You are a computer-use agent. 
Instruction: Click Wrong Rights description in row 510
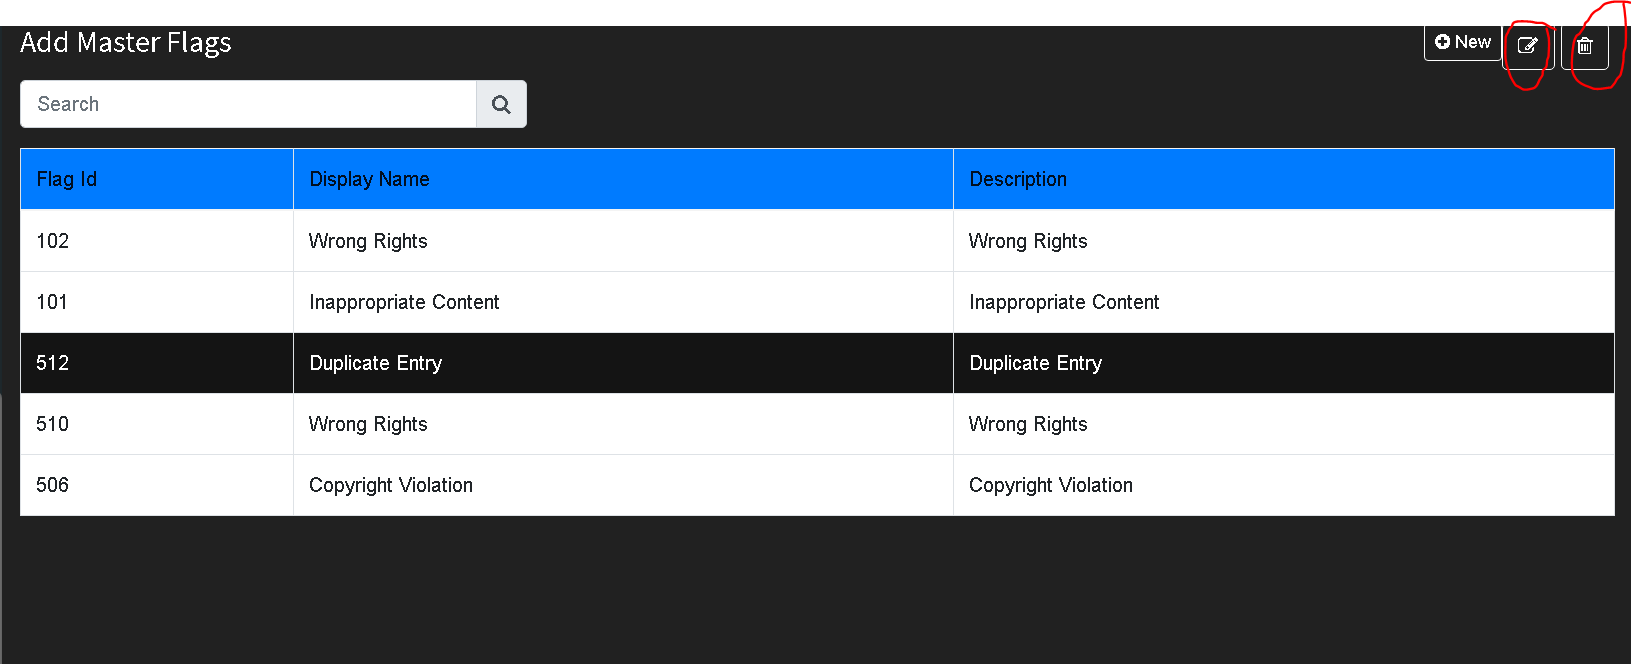pos(1028,424)
